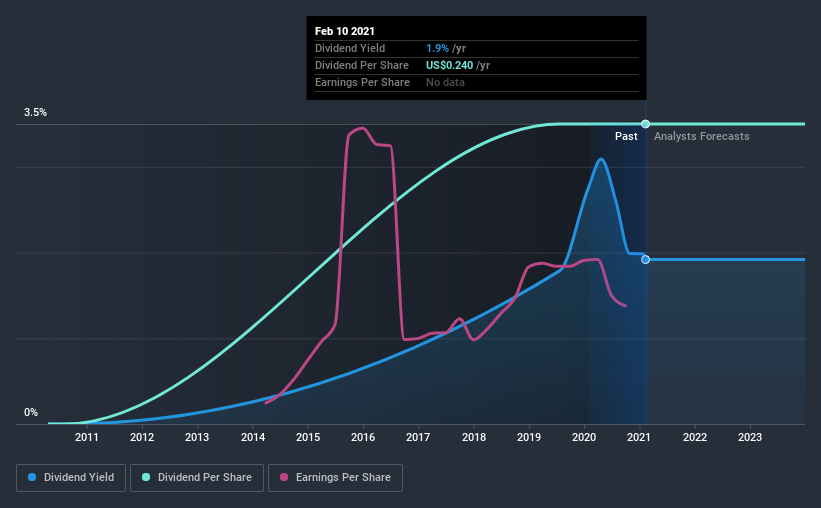Click the pink Earnings Per Share legend dot

284,477
